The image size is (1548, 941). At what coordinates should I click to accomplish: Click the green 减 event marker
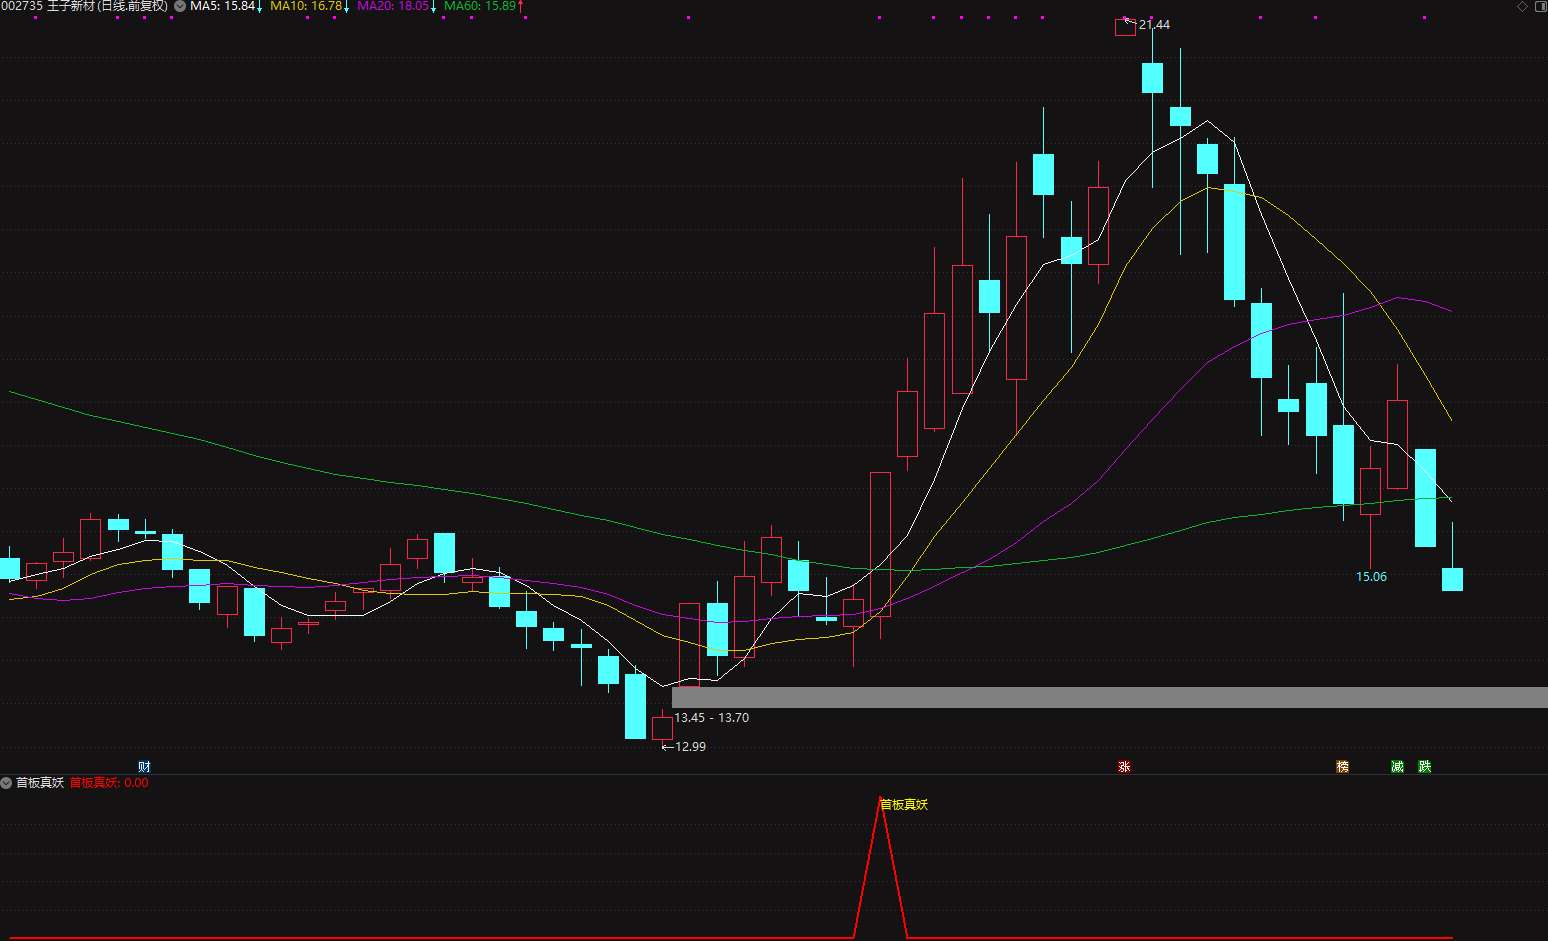click(x=1397, y=767)
